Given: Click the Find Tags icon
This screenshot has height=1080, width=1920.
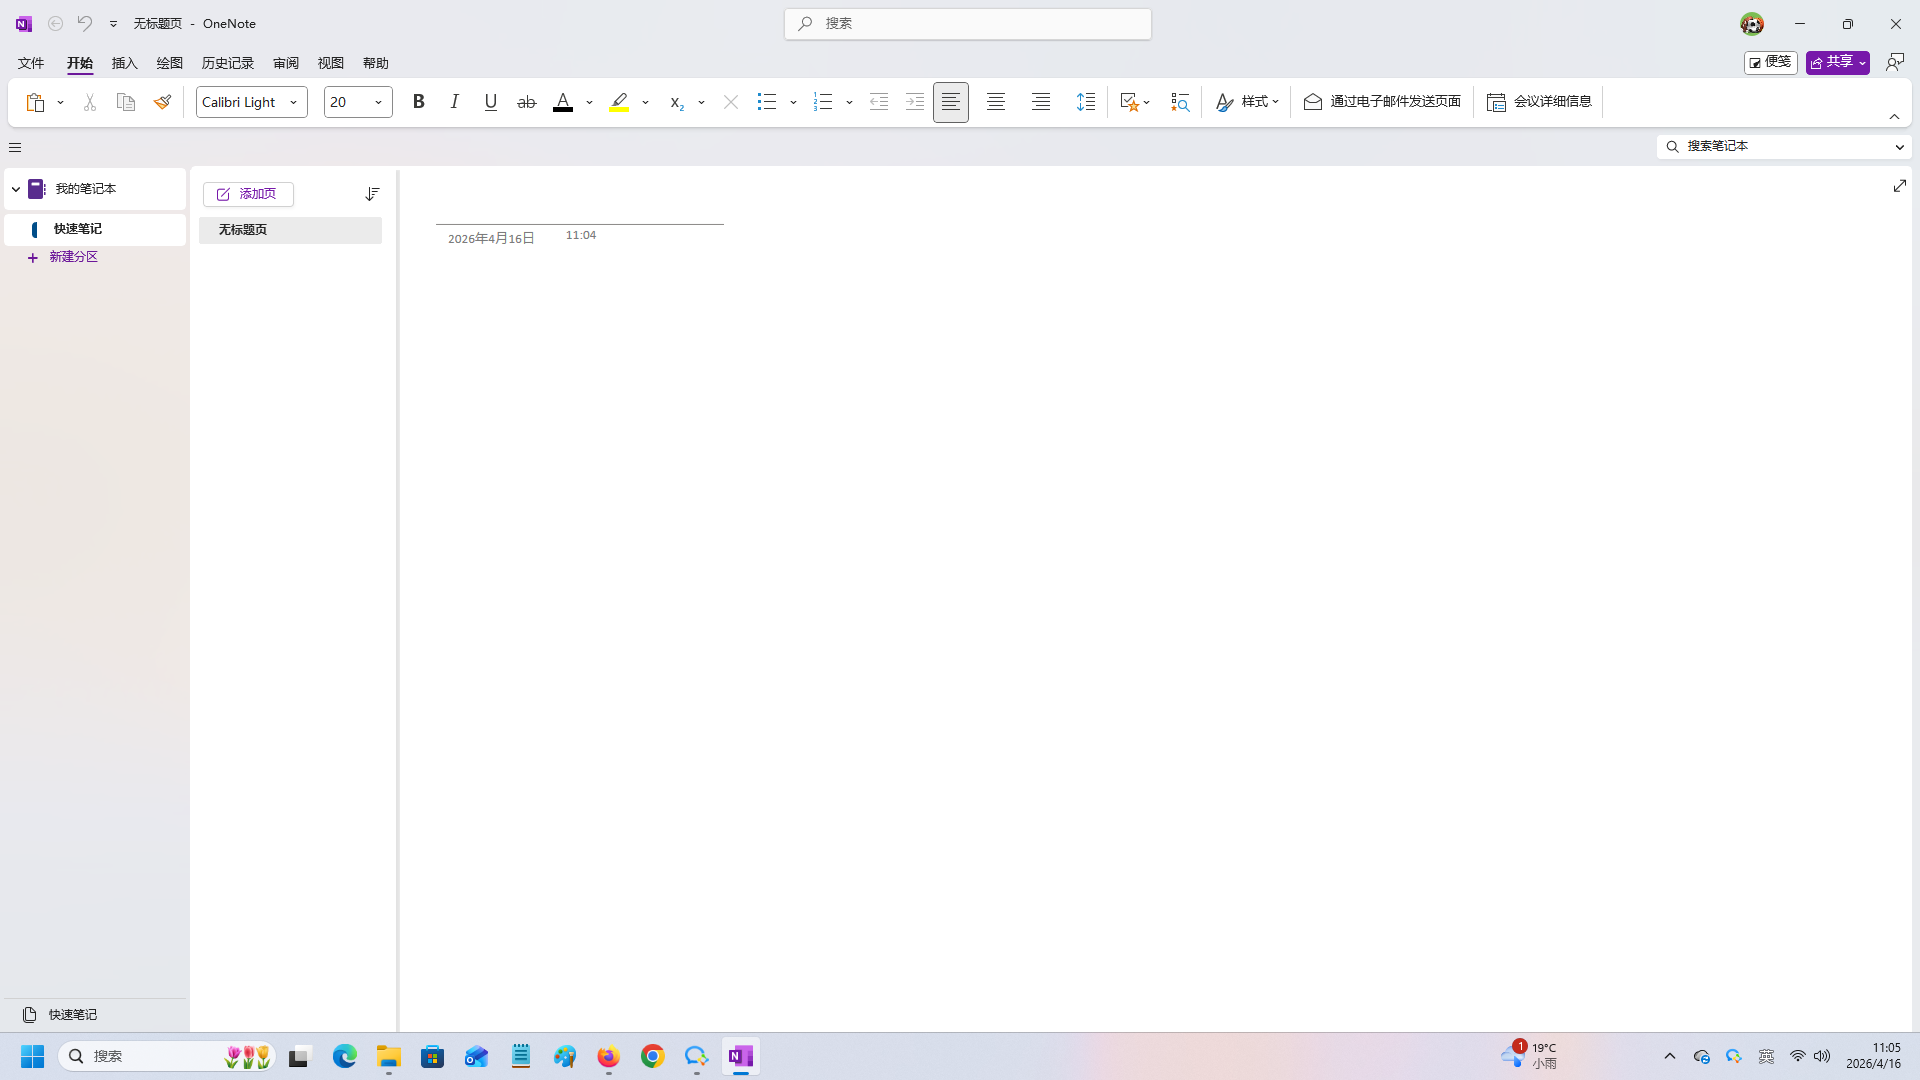Looking at the screenshot, I should pyautogui.click(x=1180, y=102).
